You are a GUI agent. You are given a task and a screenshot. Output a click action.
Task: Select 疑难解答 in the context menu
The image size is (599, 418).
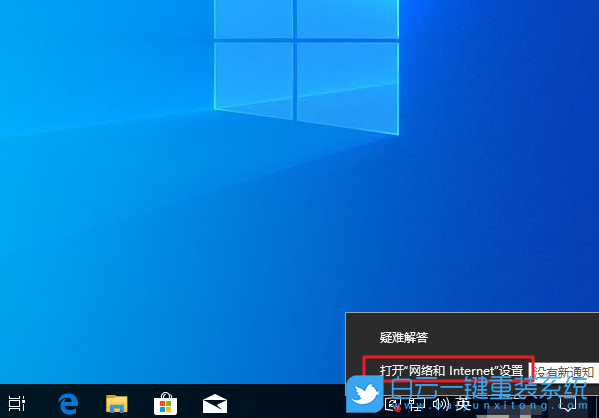point(404,337)
